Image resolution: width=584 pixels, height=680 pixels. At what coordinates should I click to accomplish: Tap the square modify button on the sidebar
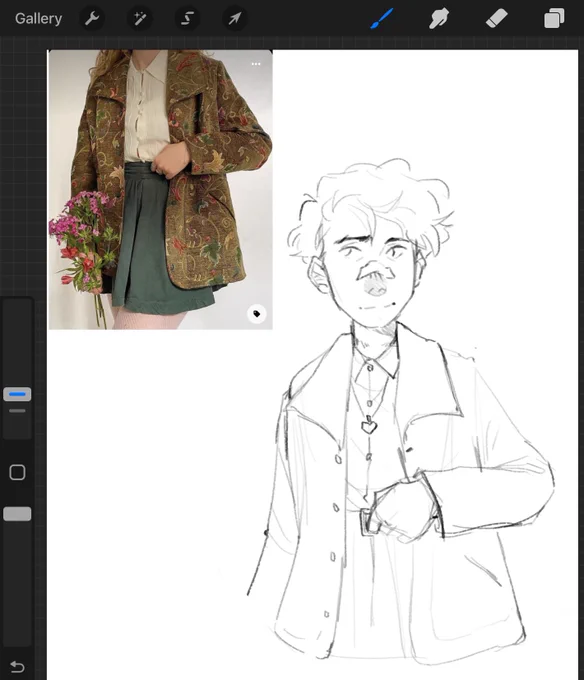click(x=17, y=472)
